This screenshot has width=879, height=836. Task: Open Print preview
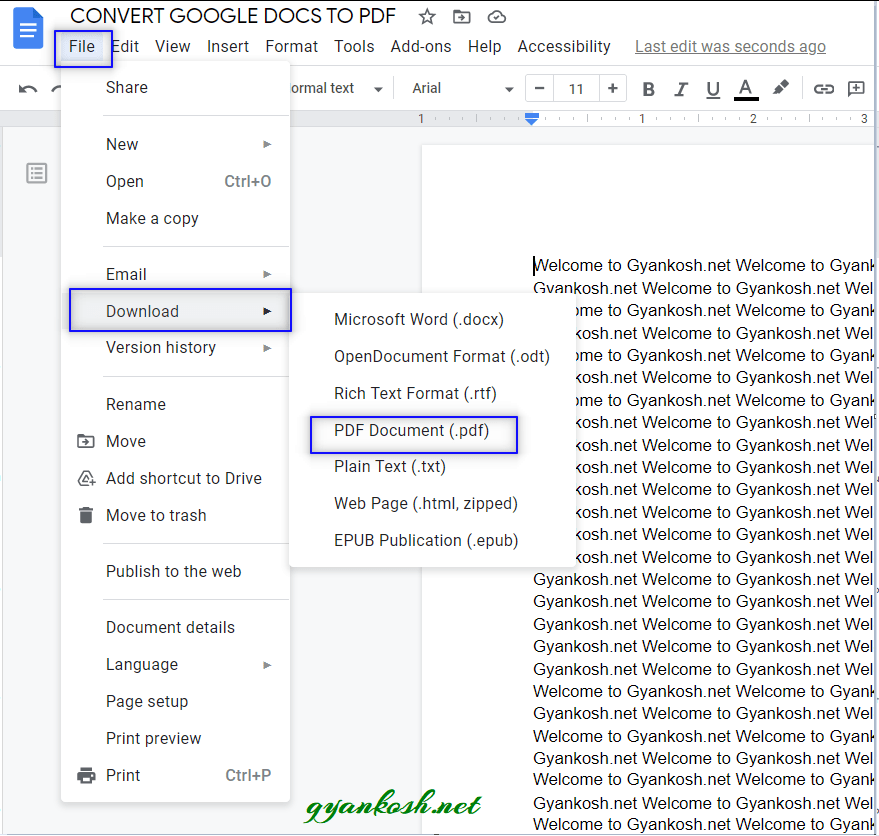coord(175,738)
